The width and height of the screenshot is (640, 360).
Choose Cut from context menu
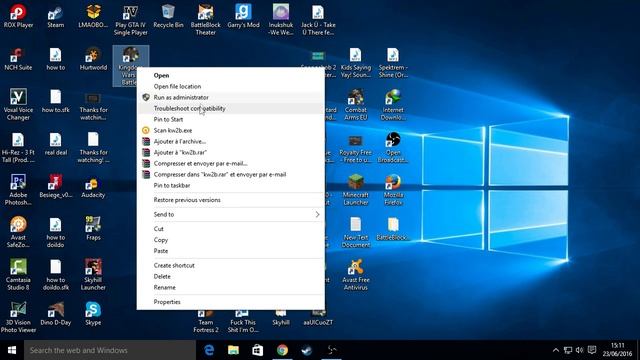231,229
